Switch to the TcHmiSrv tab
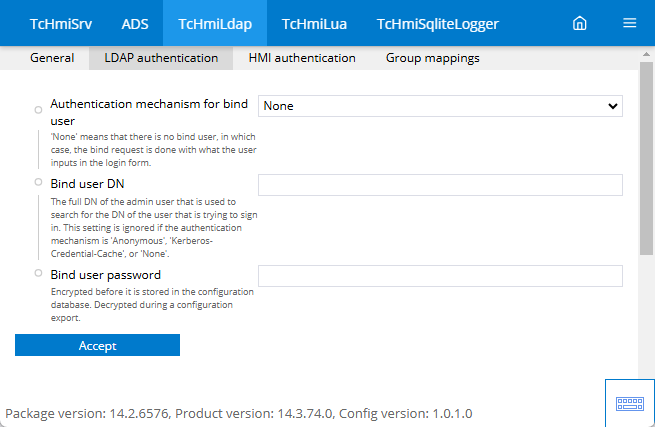The width and height of the screenshot is (655, 427). pyautogui.click(x=61, y=23)
